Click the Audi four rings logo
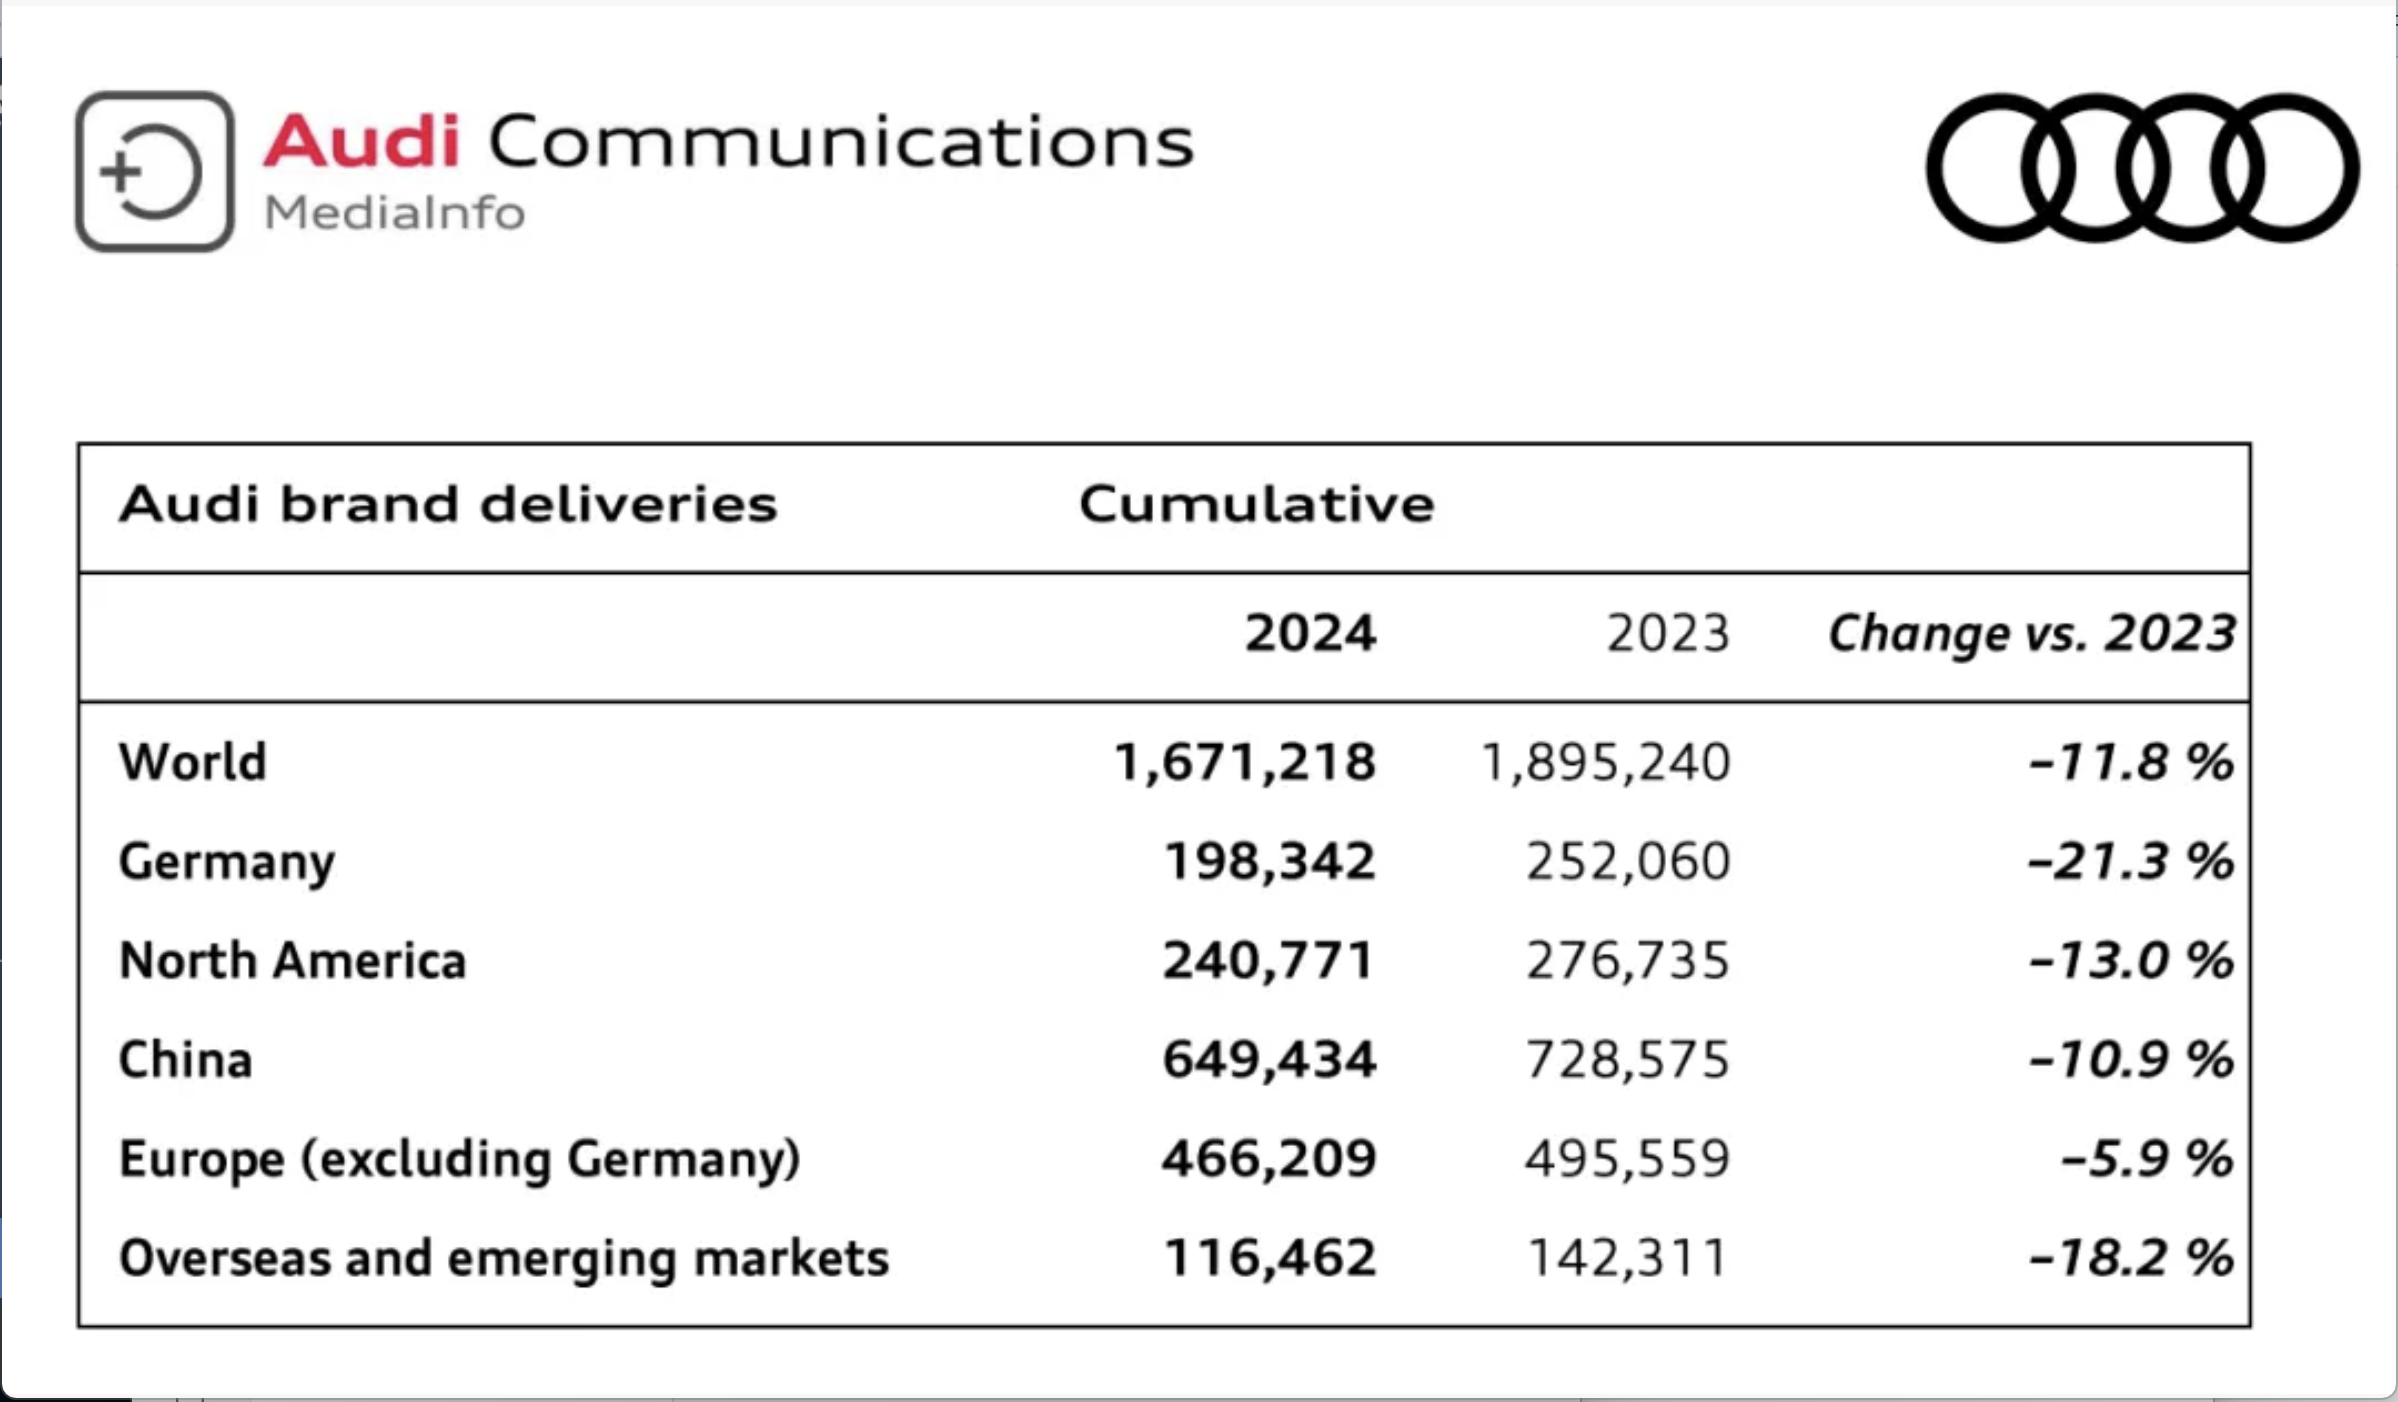2398x1402 pixels. coord(2142,168)
